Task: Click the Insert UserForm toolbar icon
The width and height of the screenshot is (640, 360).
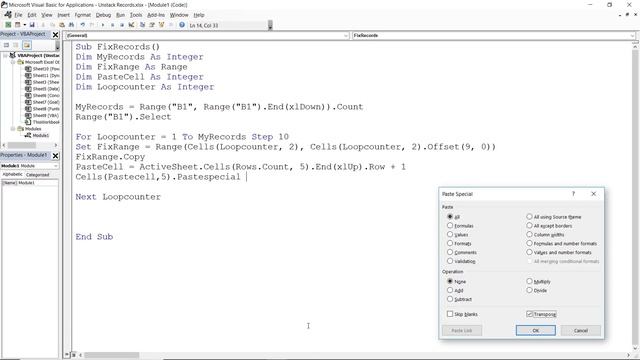Action: tap(17, 25)
